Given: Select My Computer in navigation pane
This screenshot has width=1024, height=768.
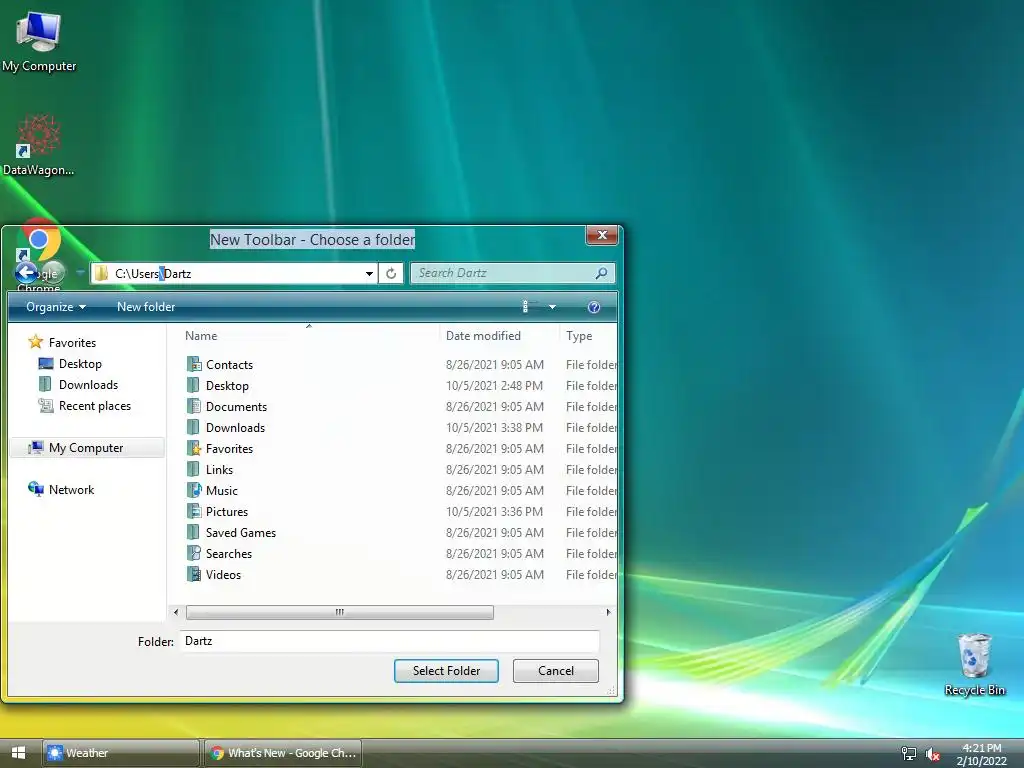Looking at the screenshot, I should pyautogui.click(x=86, y=447).
